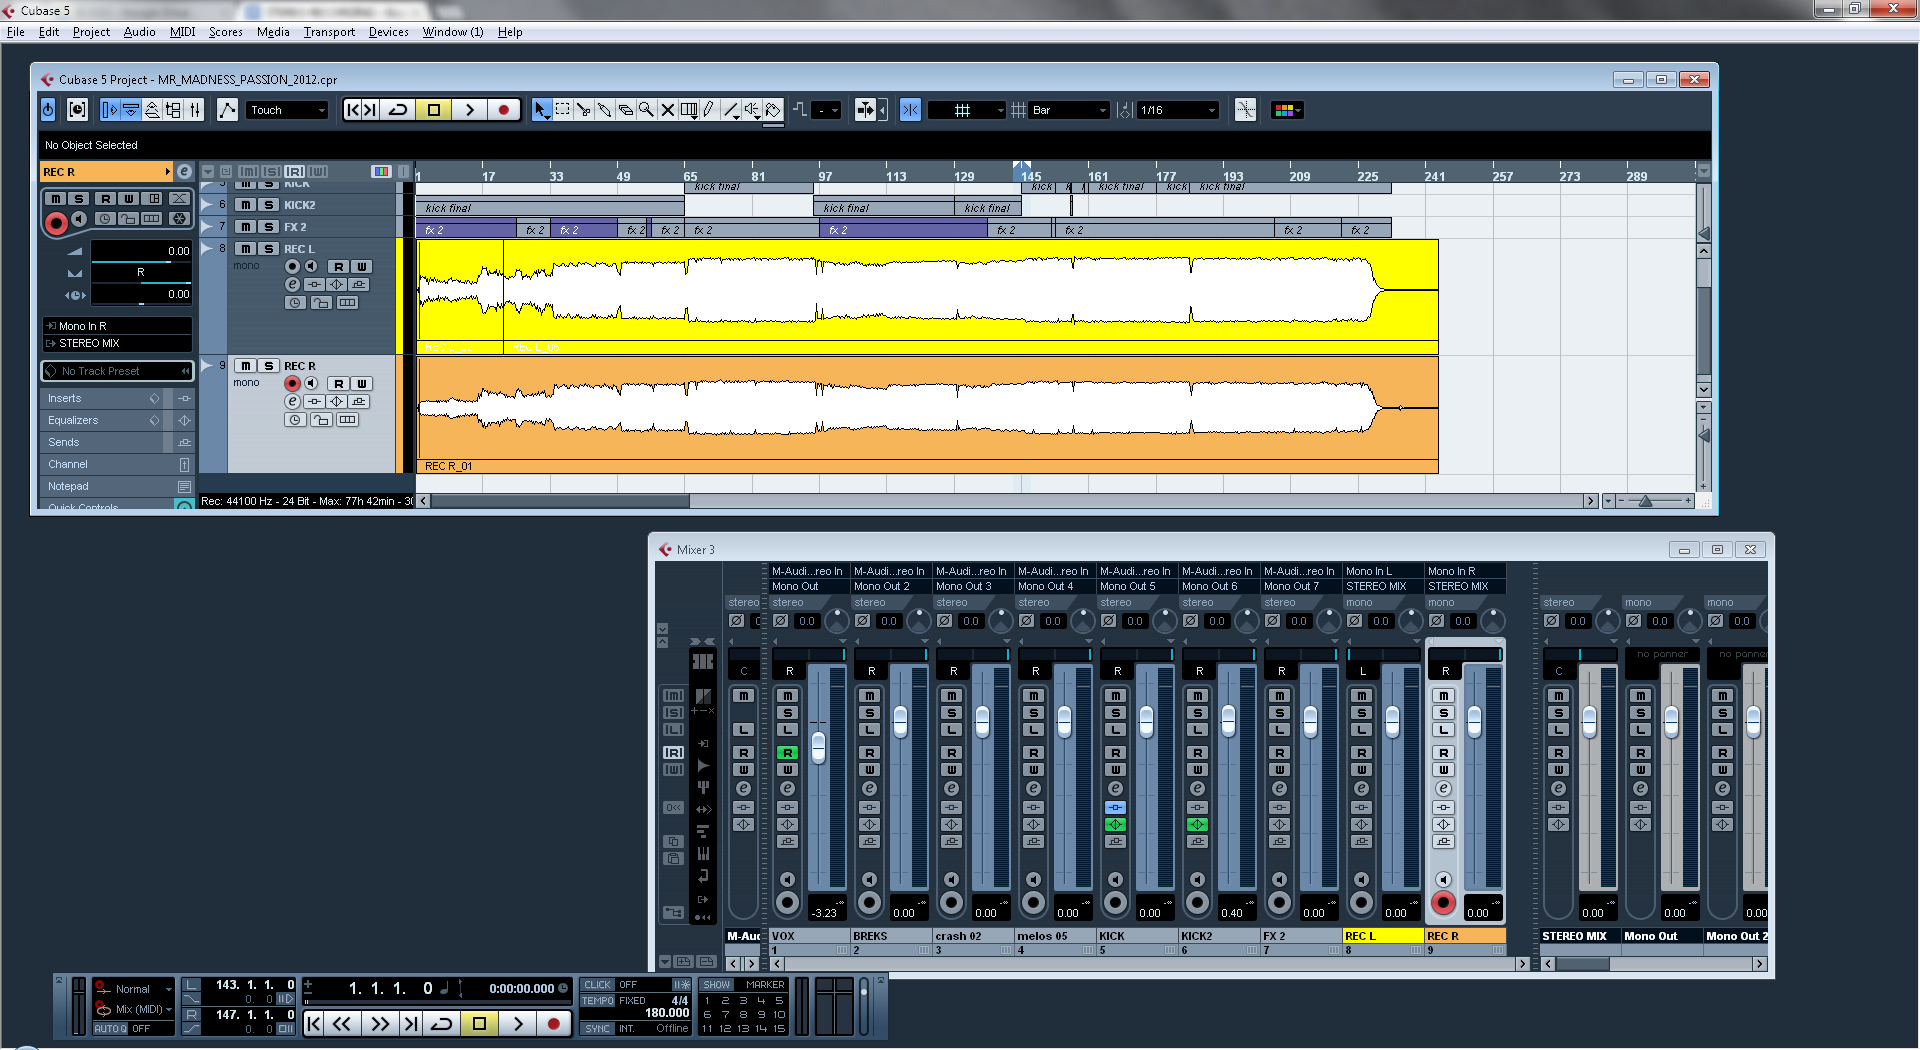Toggle metronome CLICK in transport

[x=598, y=985]
